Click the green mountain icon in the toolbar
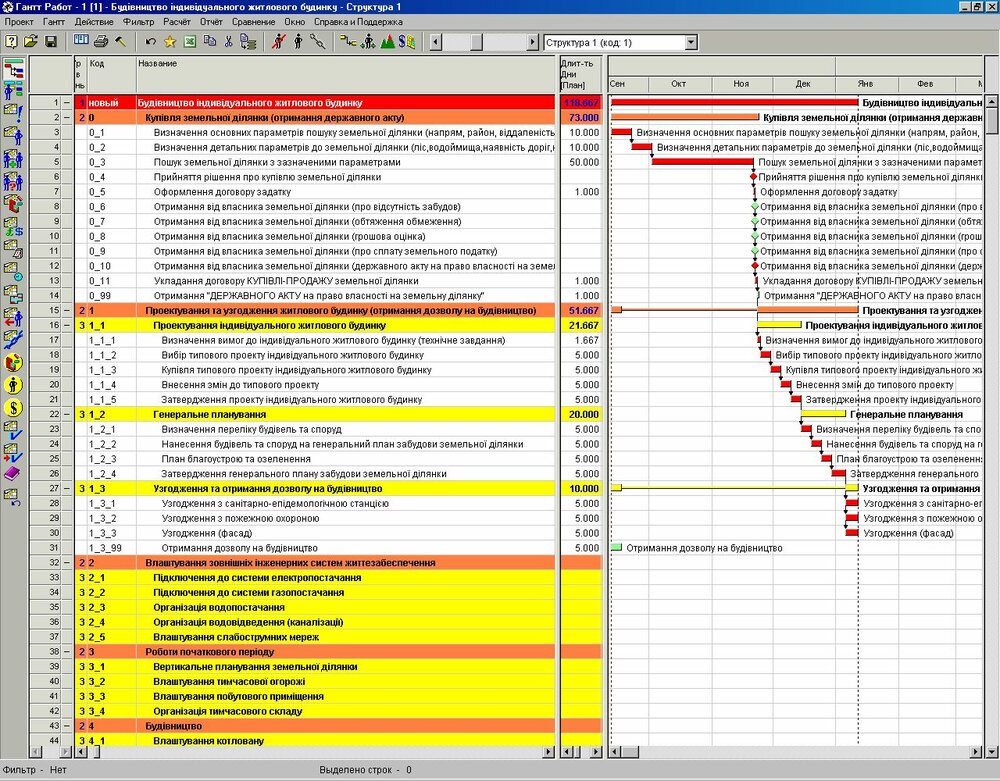 (x=386, y=42)
